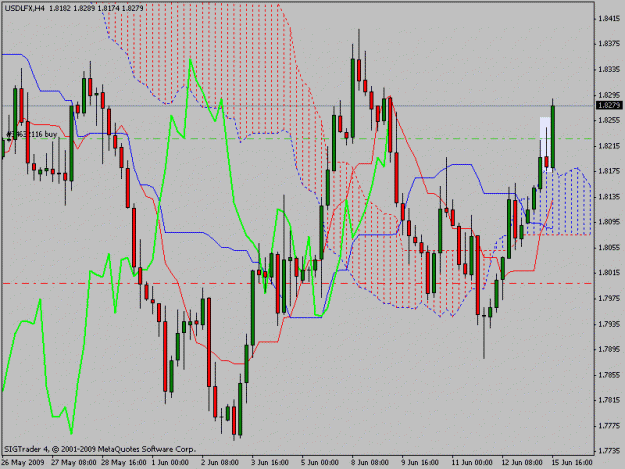Click price axis label 1.8095
The width and height of the screenshot is (625, 469).
point(609,222)
